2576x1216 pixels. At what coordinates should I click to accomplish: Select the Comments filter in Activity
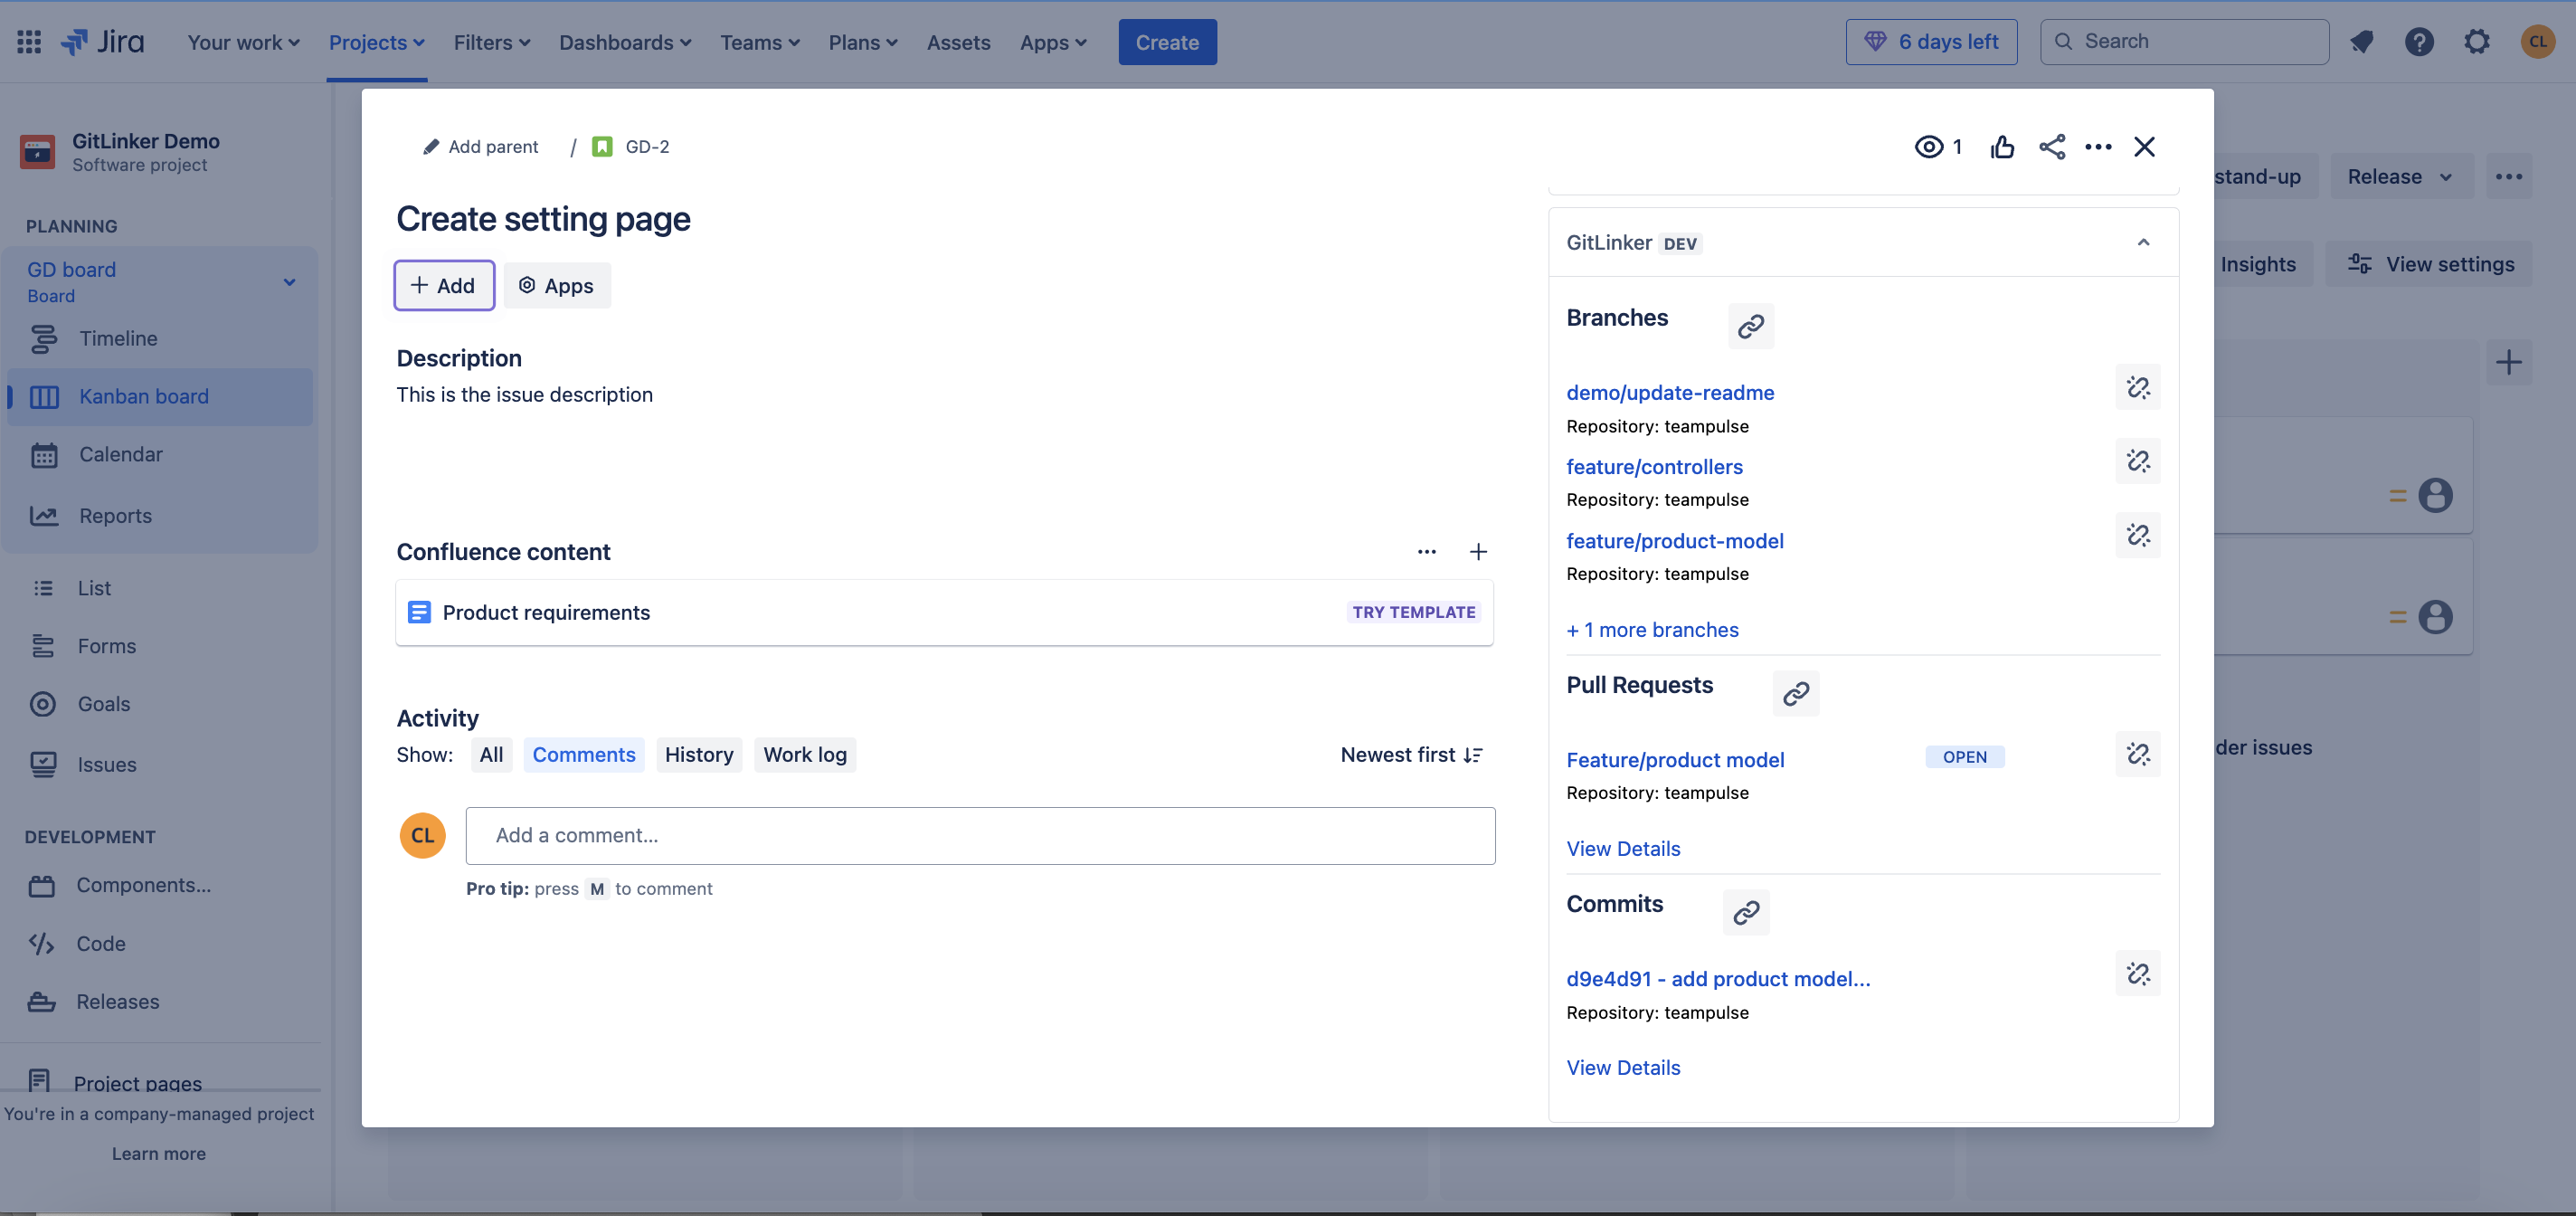(583, 754)
